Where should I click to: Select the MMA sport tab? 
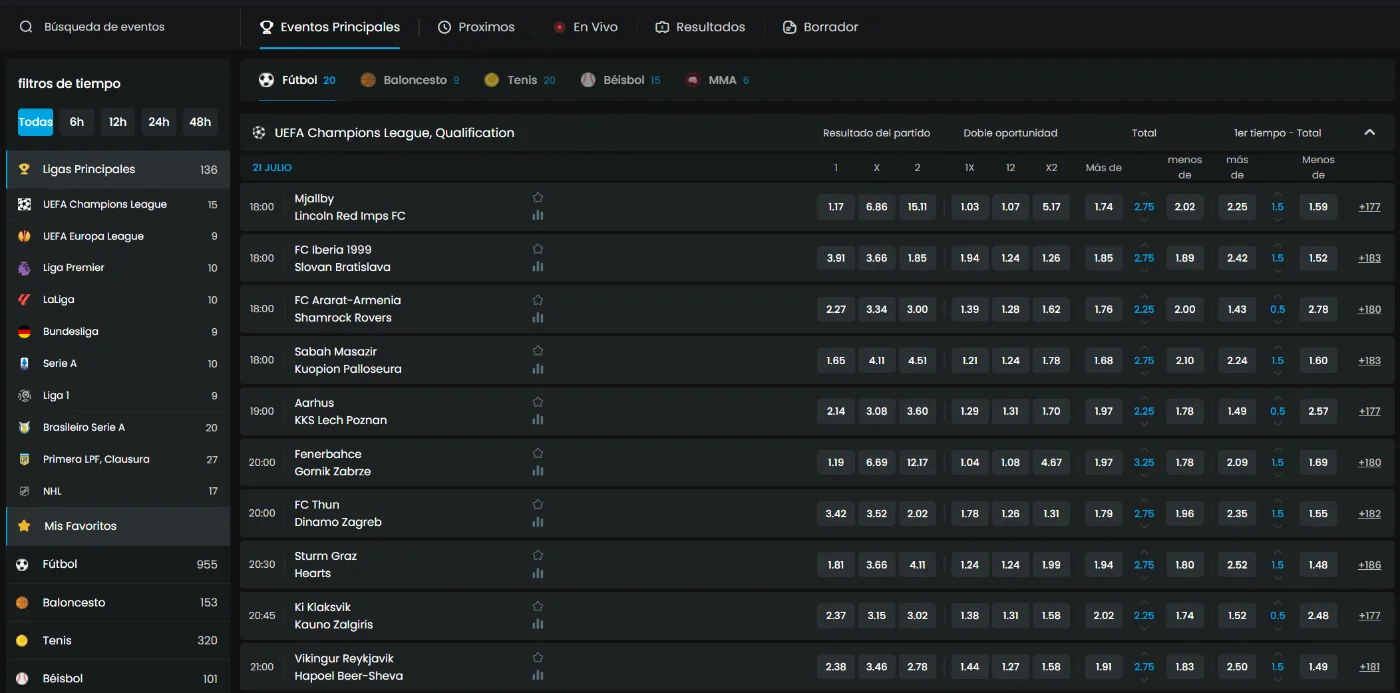[x=717, y=80]
